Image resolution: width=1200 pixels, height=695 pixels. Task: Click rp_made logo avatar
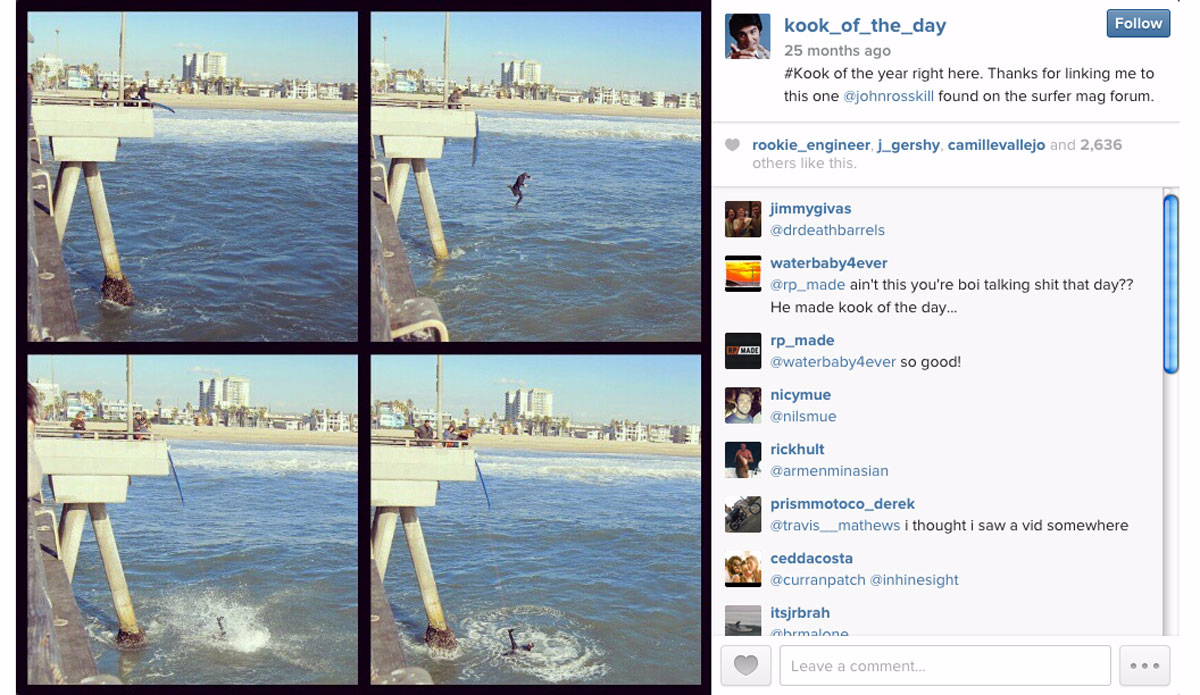743,350
